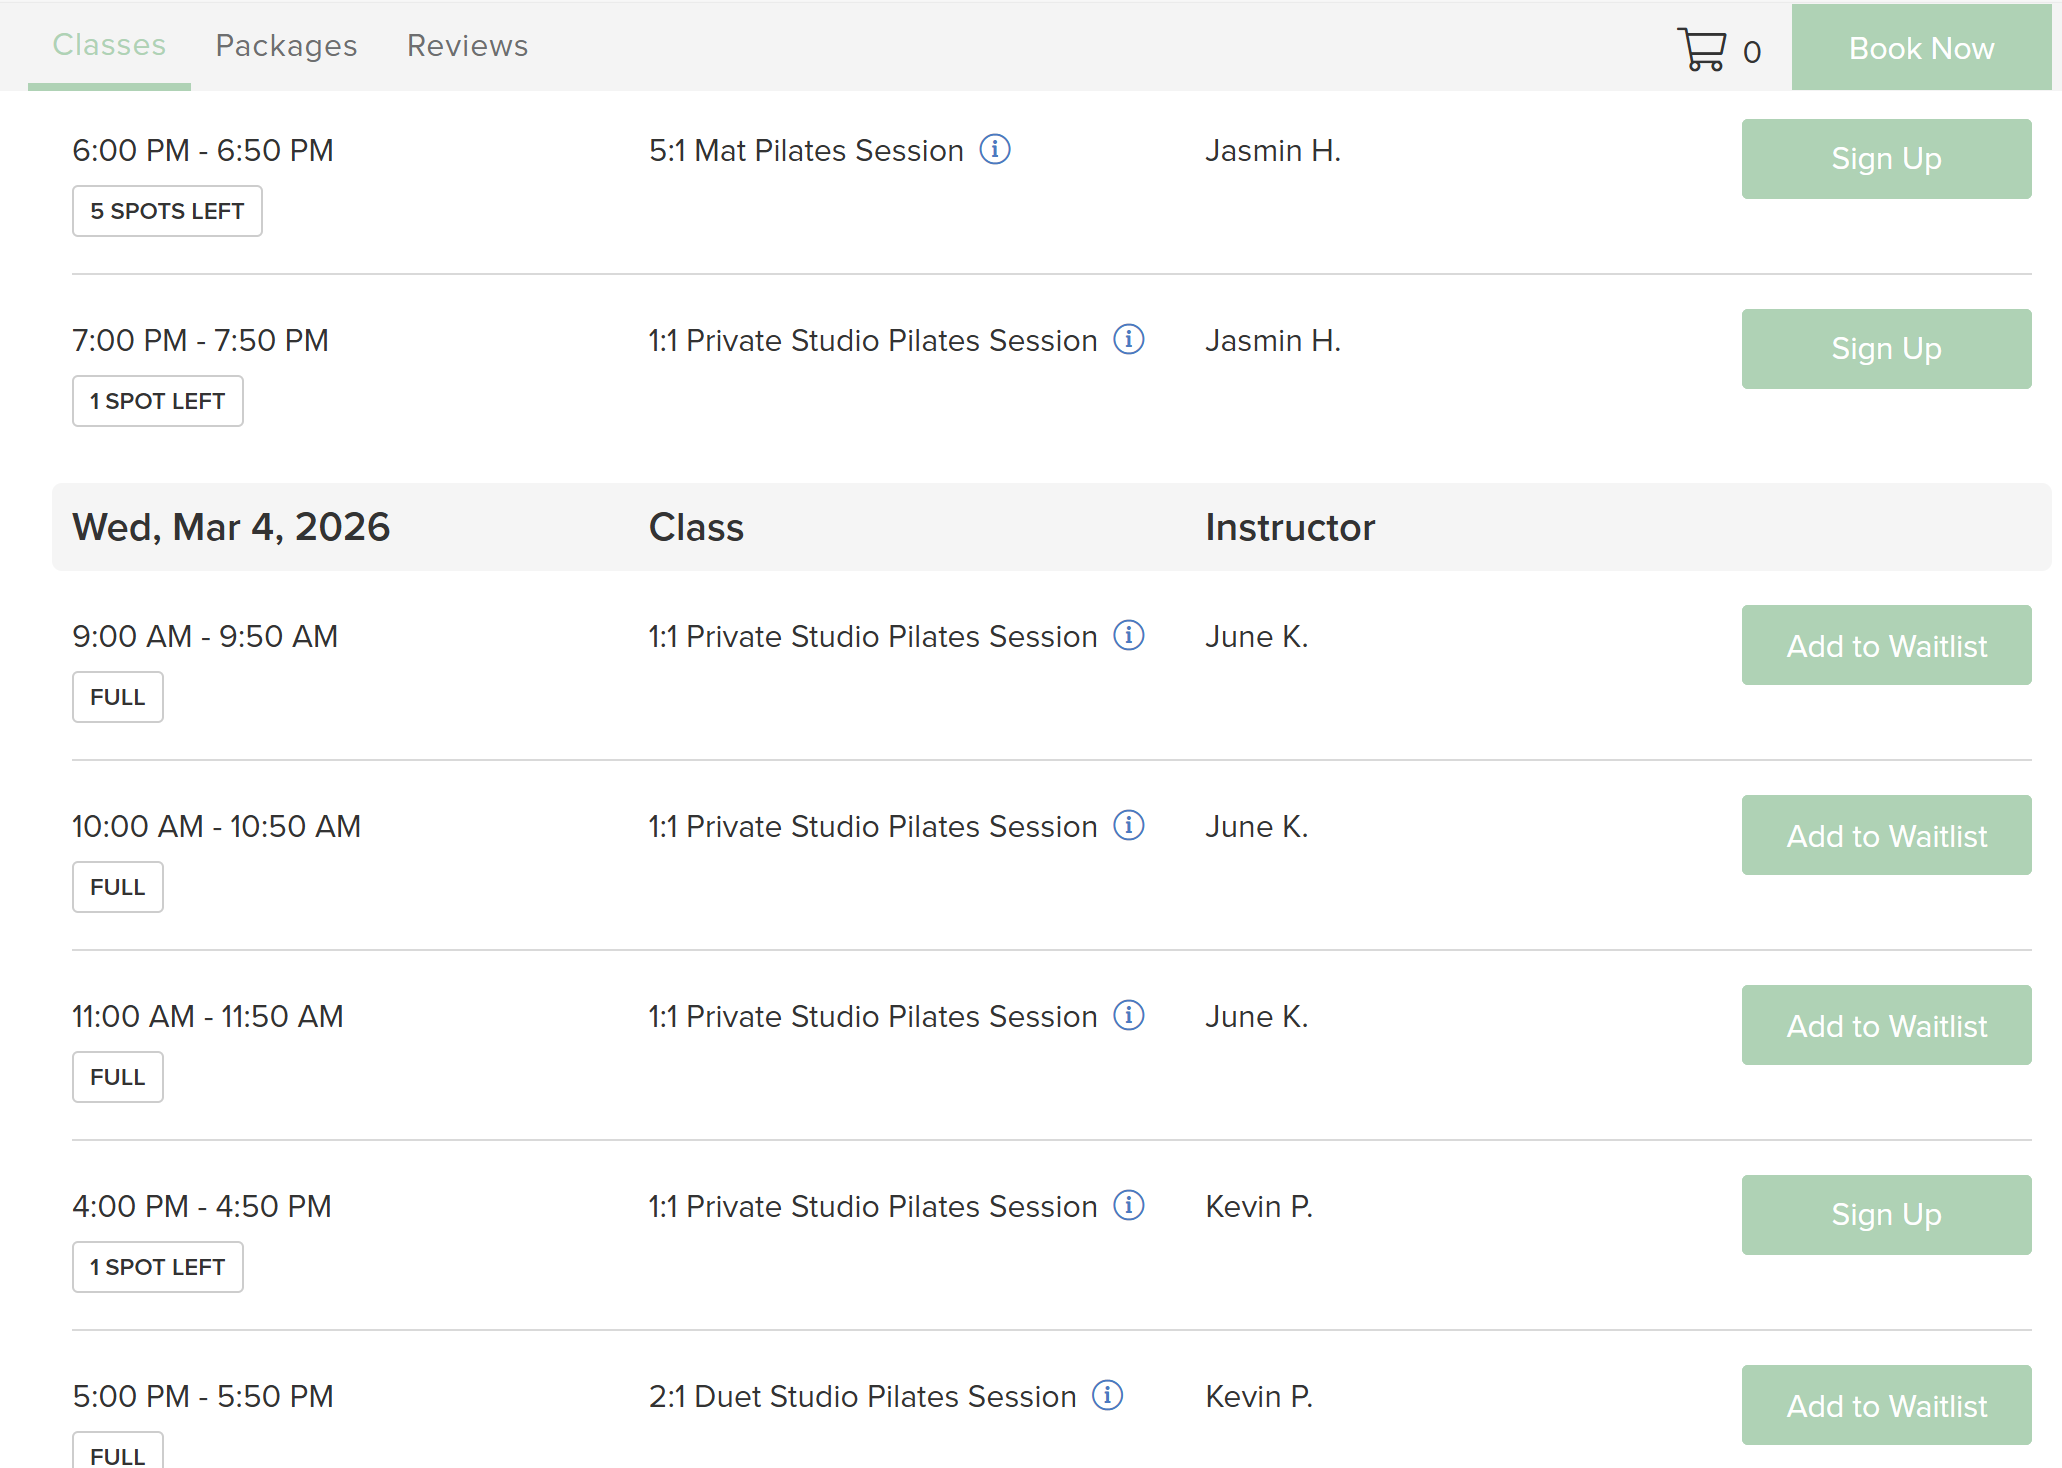2062x1468 pixels.
Task: Sign Up for 7:00 PM Jasmin H. session
Action: point(1885,349)
